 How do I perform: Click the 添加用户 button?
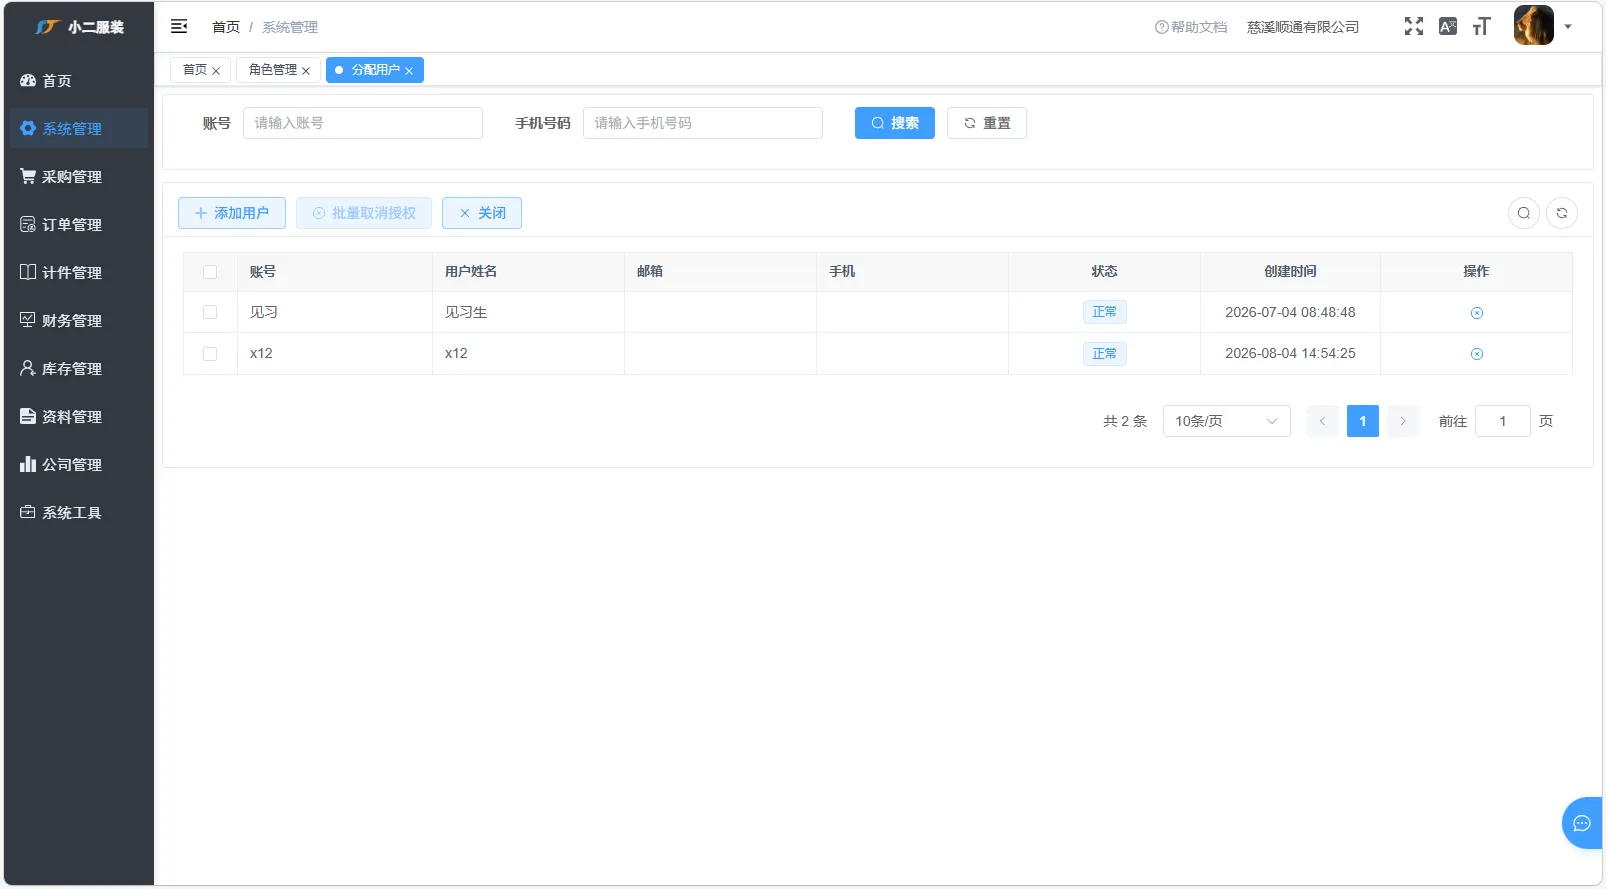(232, 213)
